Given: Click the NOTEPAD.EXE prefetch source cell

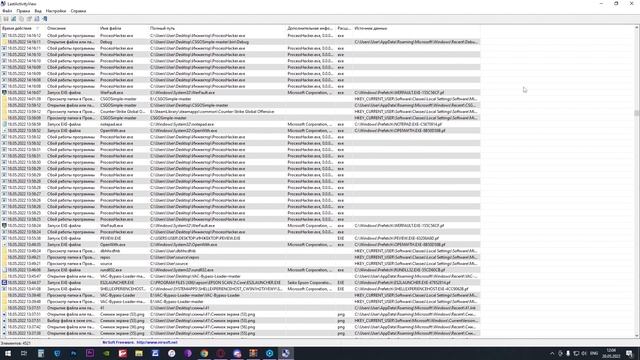Looking at the screenshot, I should click(398, 124).
